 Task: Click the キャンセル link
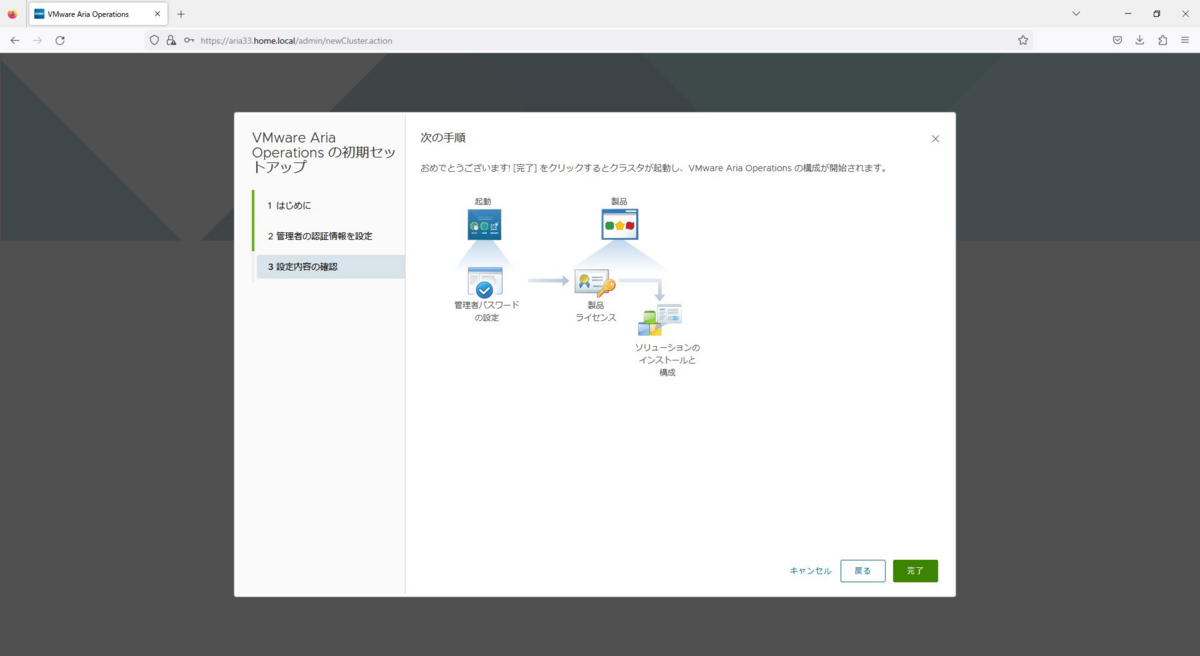click(810, 571)
